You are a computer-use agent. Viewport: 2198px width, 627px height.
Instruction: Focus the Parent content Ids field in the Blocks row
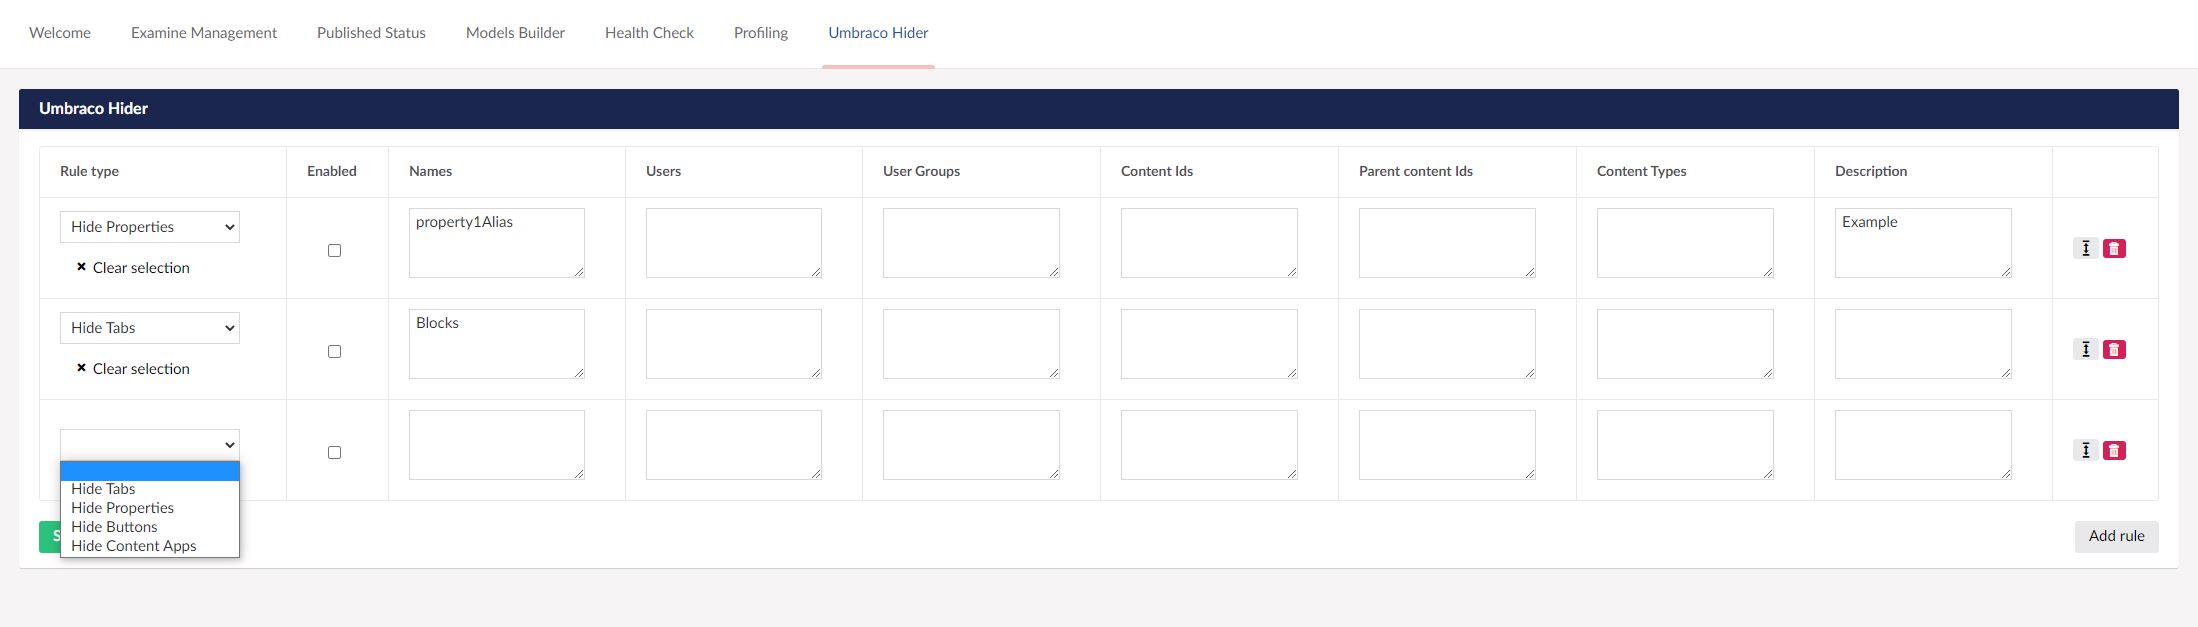1447,344
